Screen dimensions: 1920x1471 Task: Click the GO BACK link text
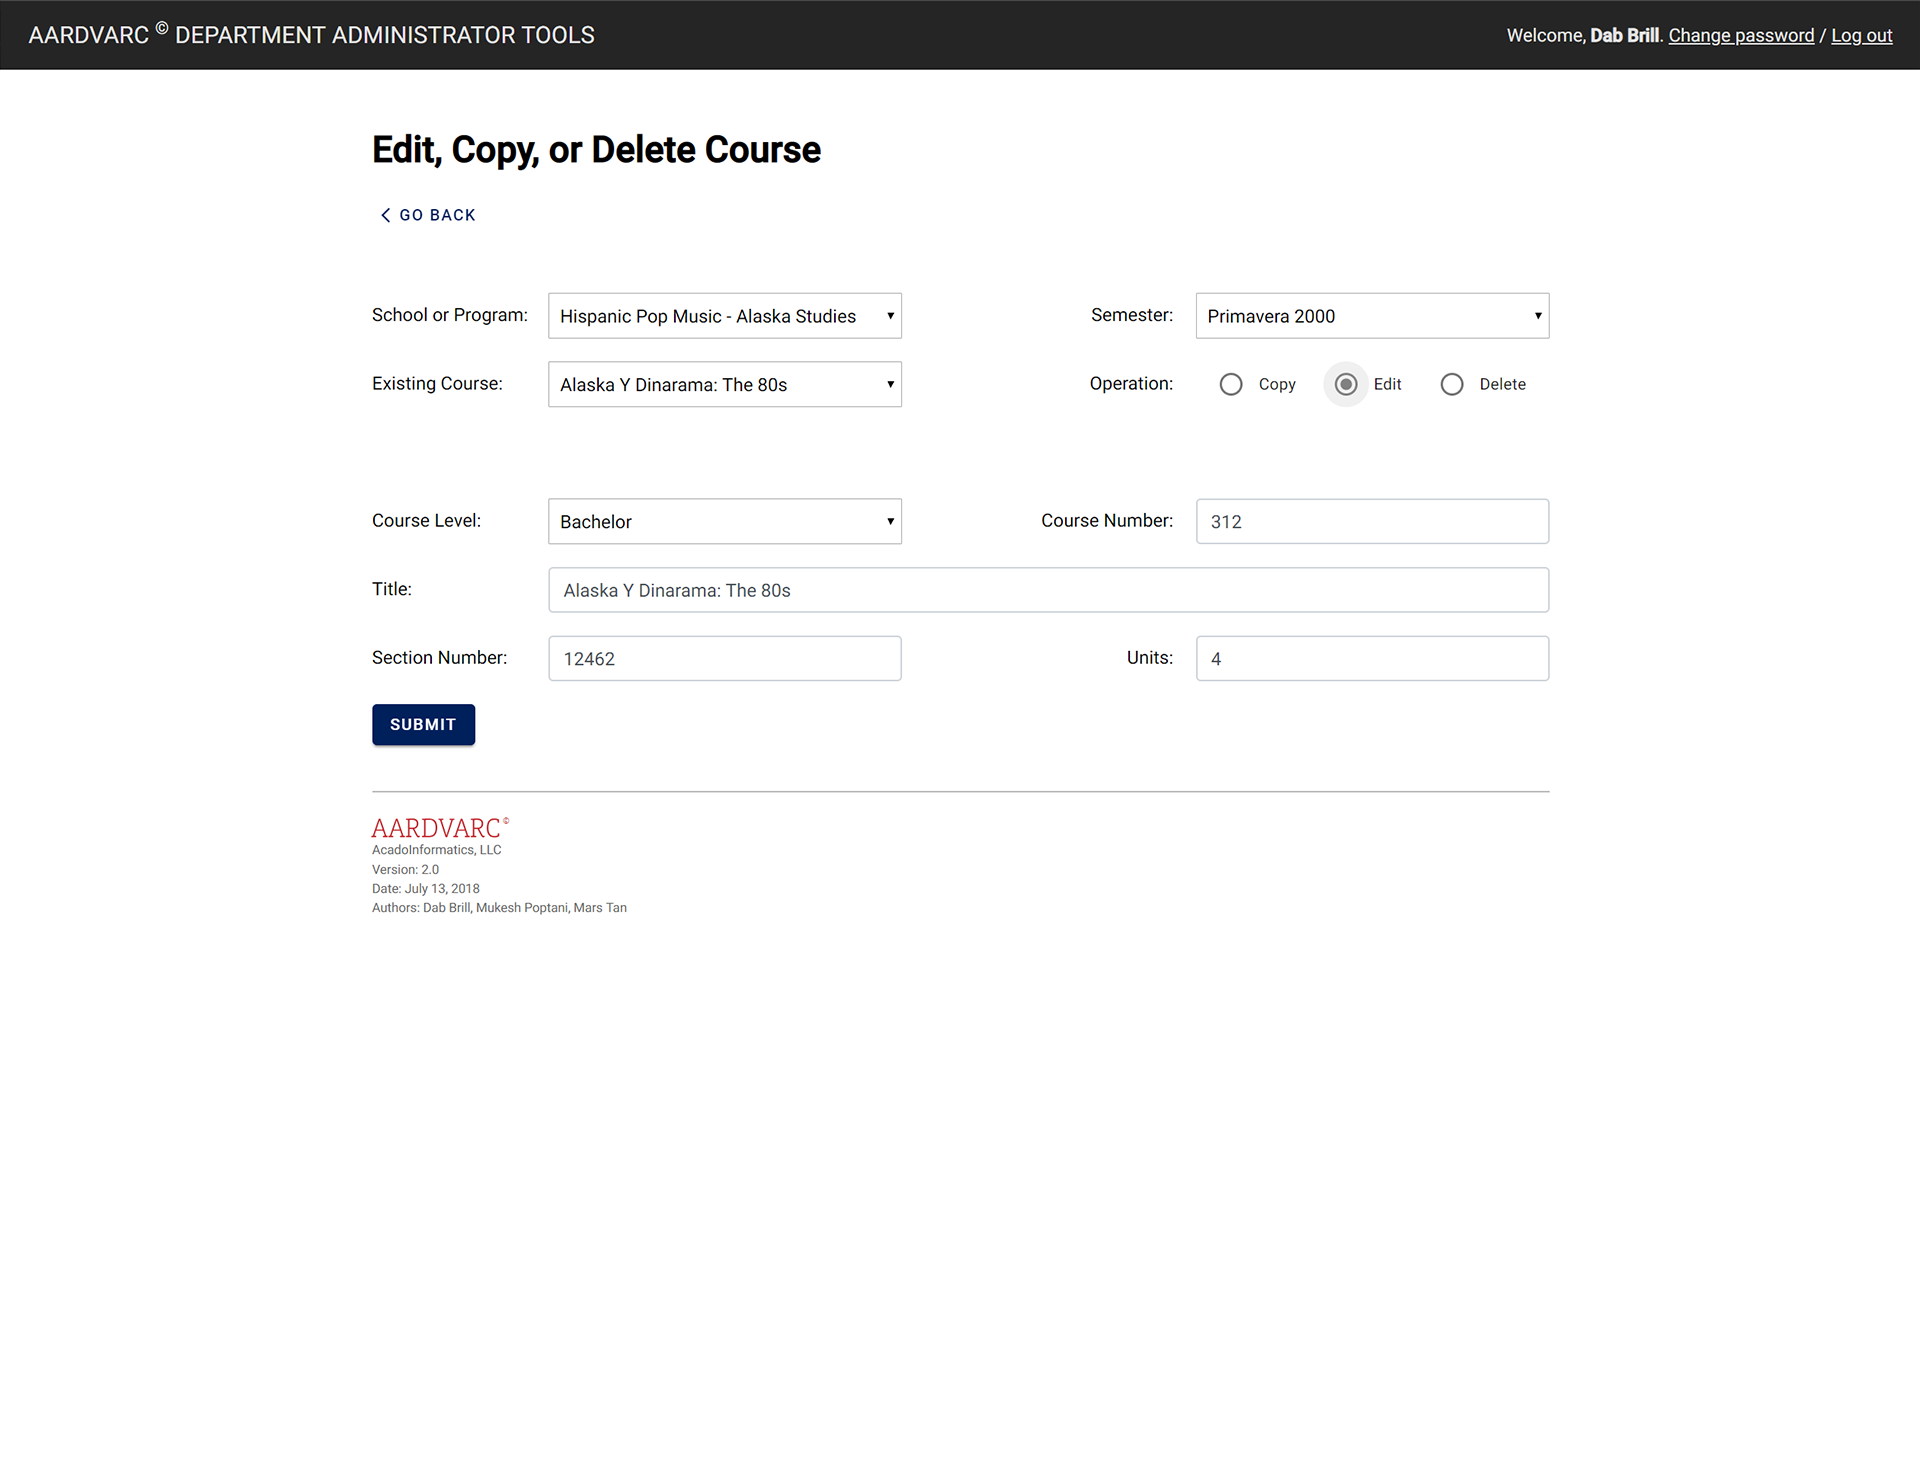click(437, 215)
